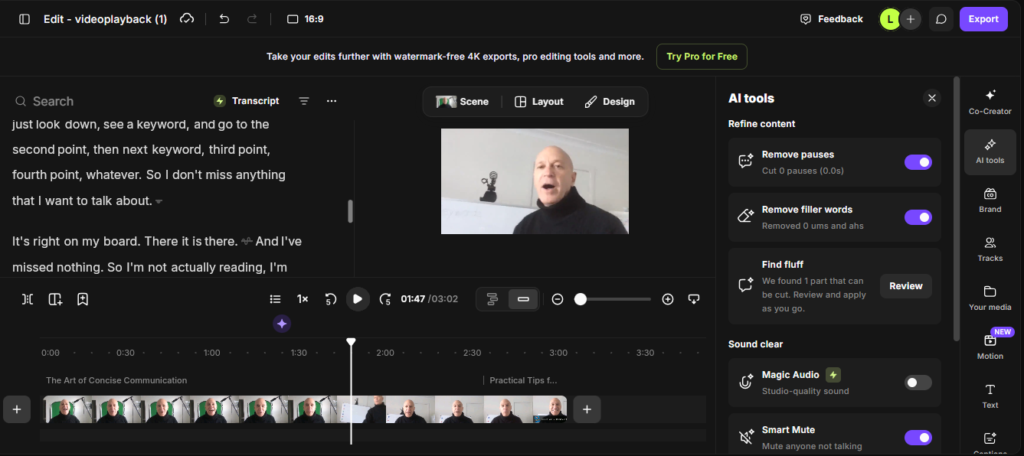The height and width of the screenshot is (456, 1024).
Task: Toggle the Remove pauses switch
Action: pyautogui.click(x=918, y=162)
